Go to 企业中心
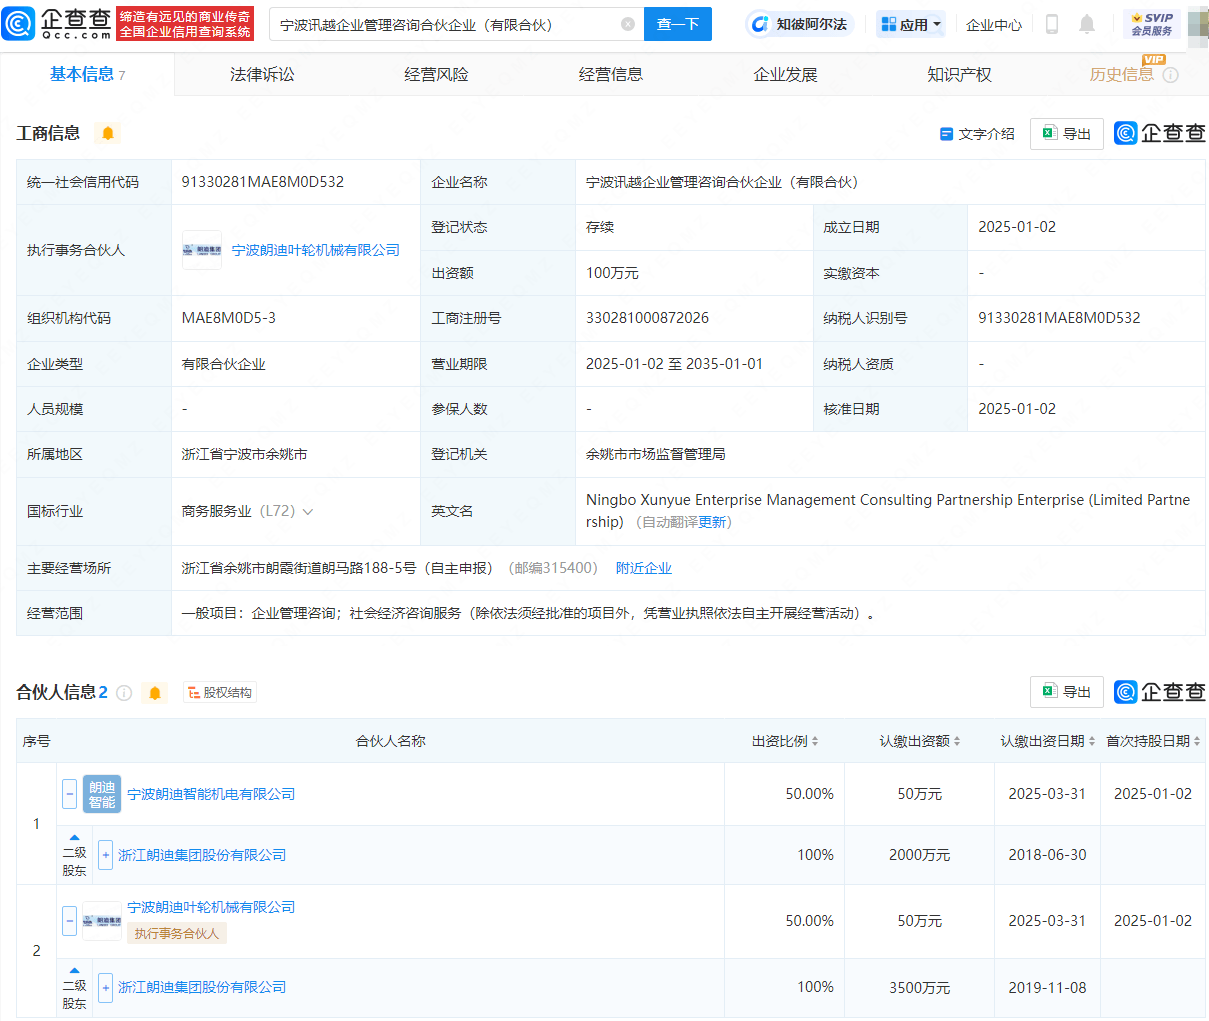 pos(994,24)
